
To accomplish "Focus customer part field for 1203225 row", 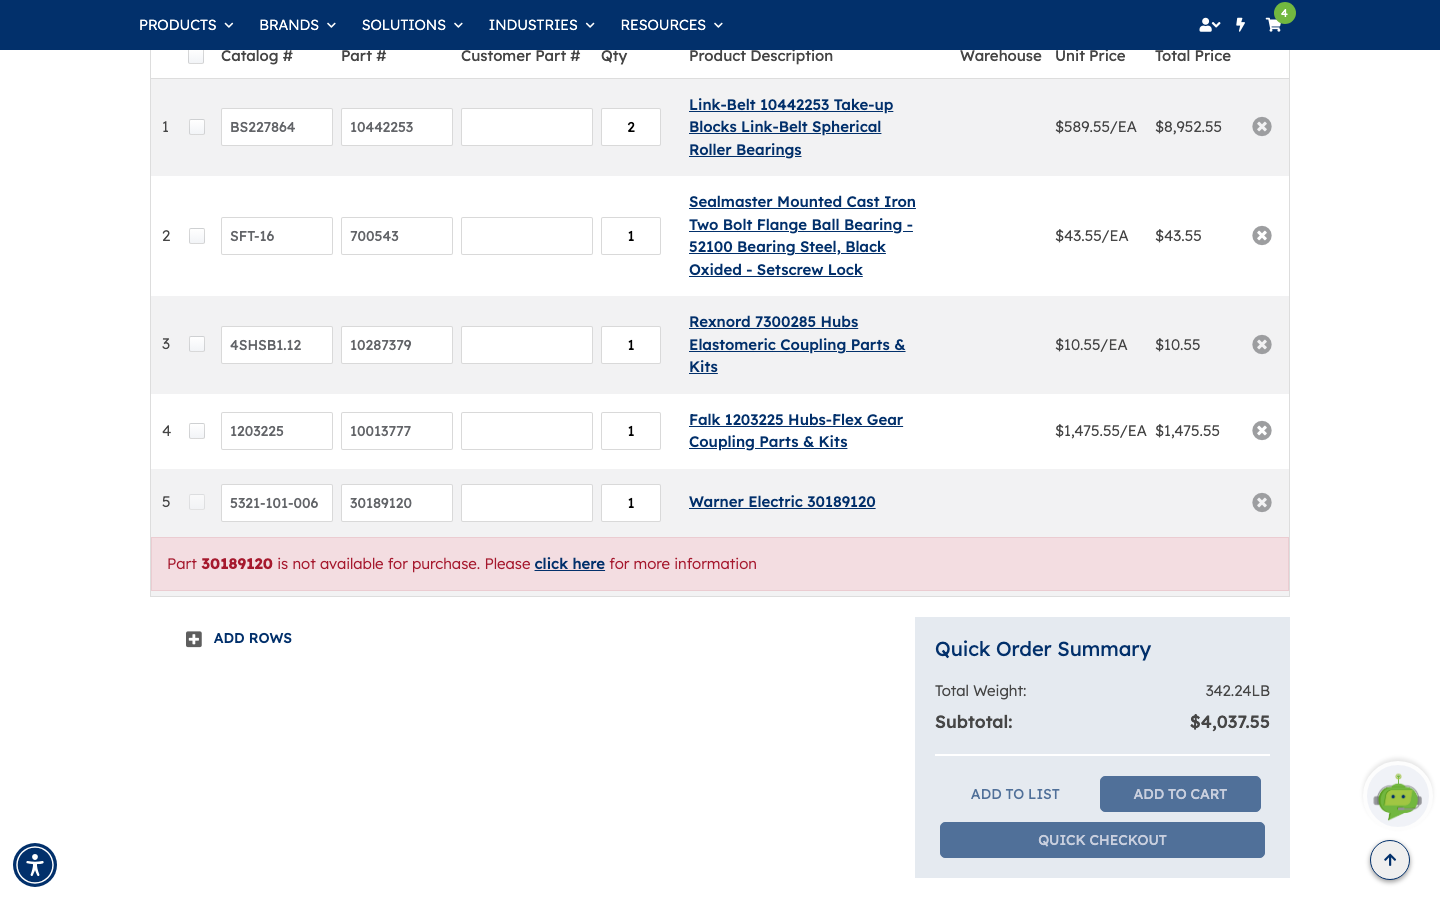I will click(x=527, y=431).
